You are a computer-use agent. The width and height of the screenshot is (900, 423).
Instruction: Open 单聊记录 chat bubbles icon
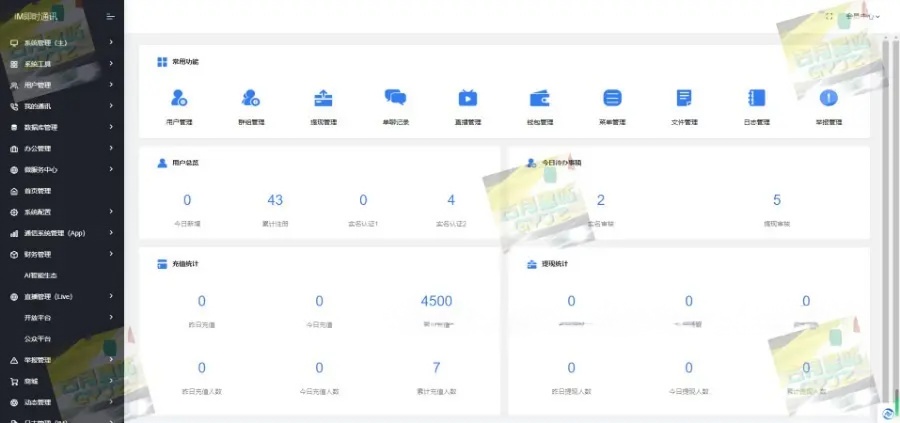pos(395,98)
